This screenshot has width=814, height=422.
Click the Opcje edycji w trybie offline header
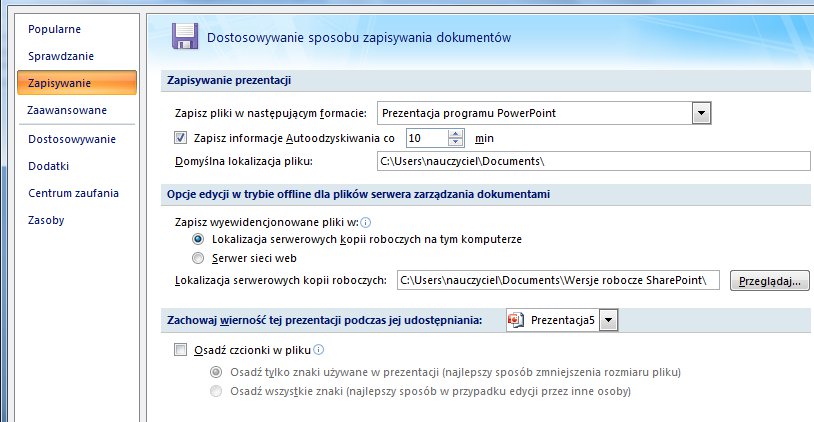pyautogui.click(x=358, y=194)
